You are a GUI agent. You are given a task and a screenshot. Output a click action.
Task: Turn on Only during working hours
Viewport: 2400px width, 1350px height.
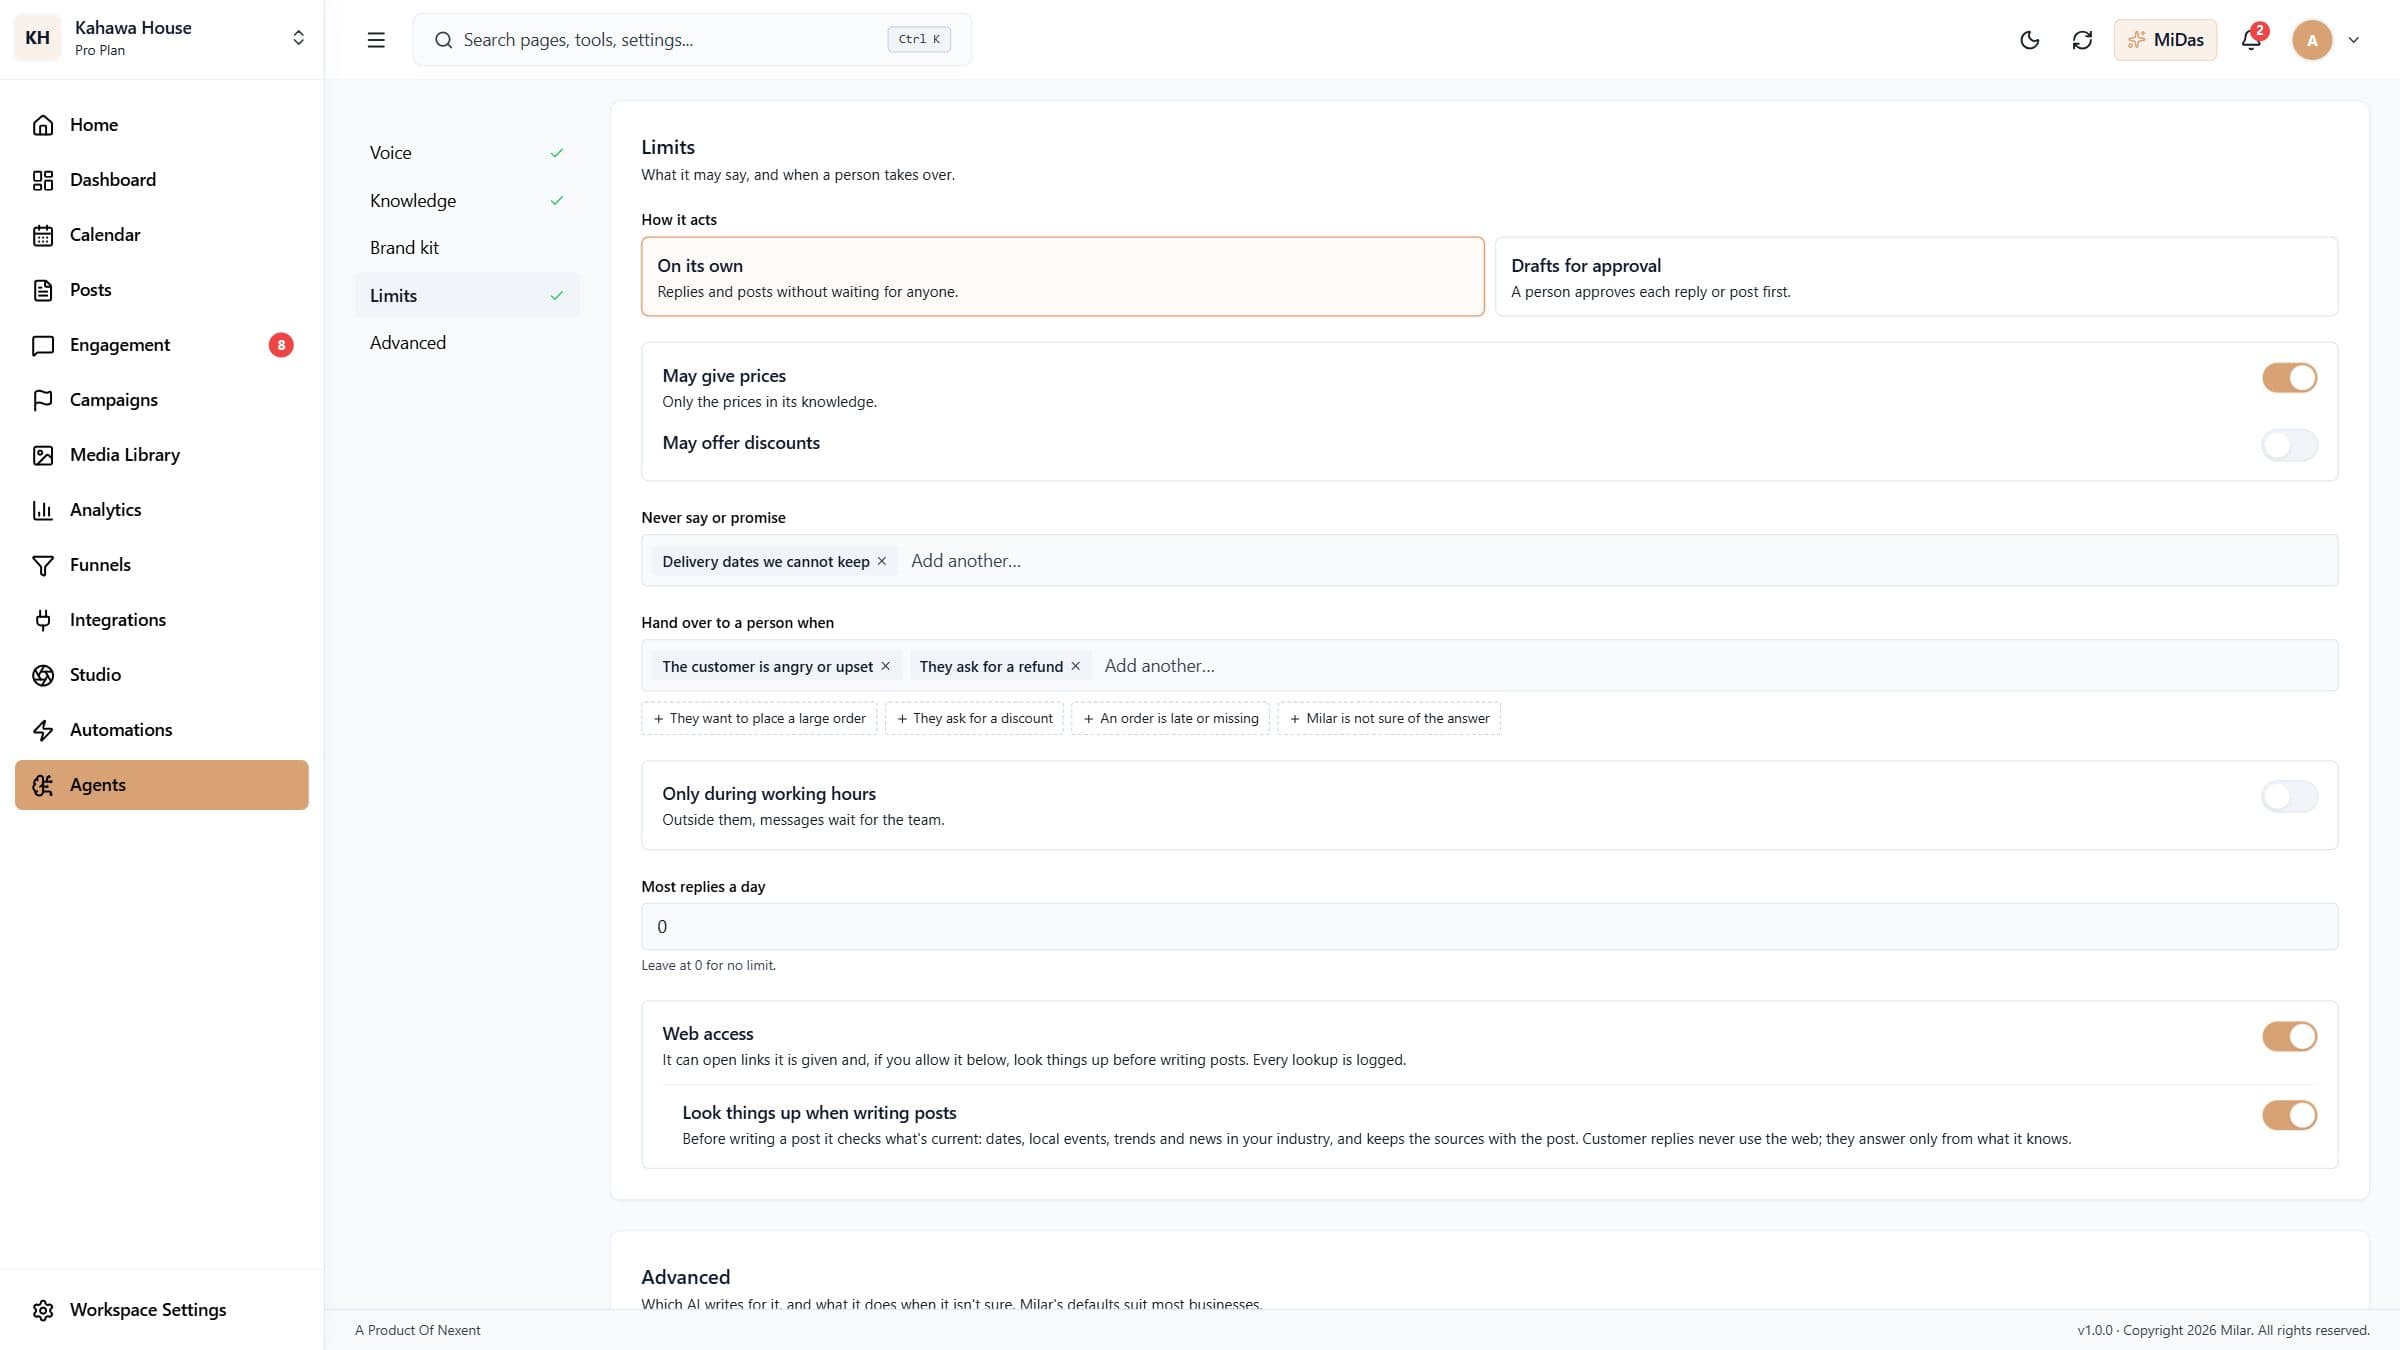pyautogui.click(x=2289, y=796)
